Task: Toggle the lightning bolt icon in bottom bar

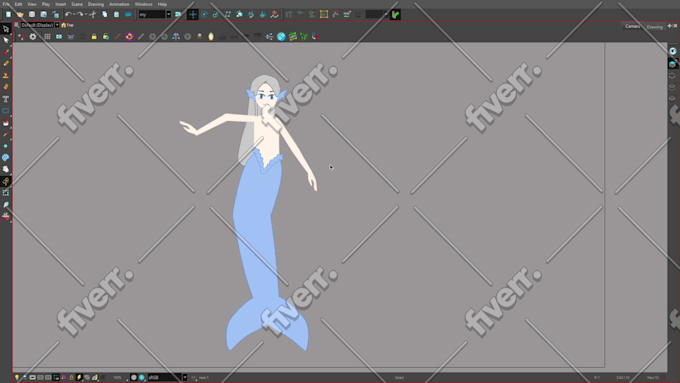Action: pos(79,377)
